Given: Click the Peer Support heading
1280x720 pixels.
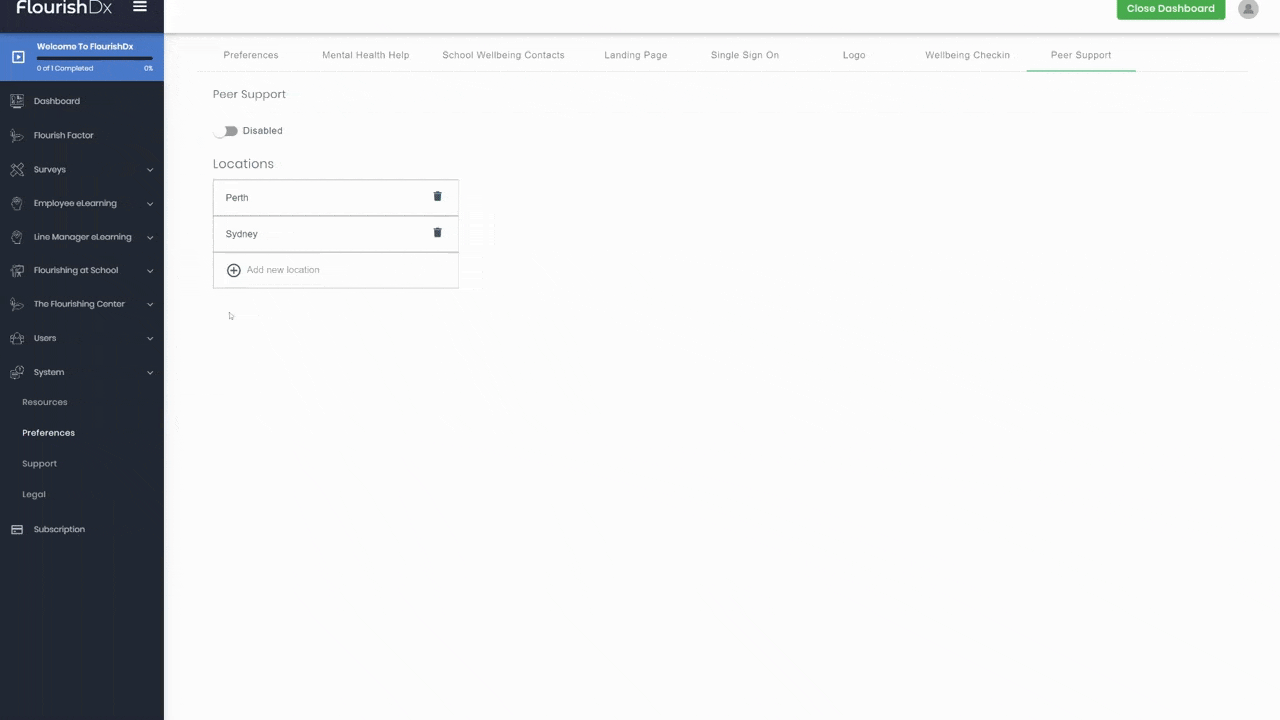Looking at the screenshot, I should [249, 94].
